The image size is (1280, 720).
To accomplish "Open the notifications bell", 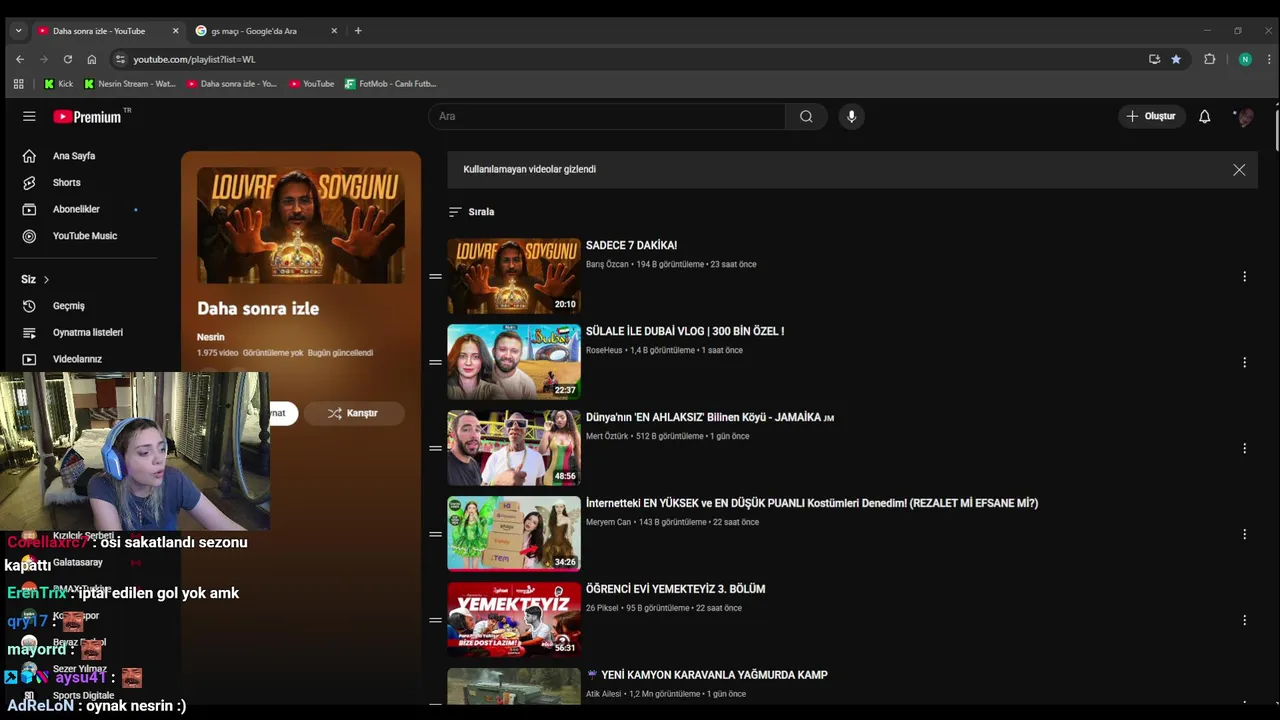I will [x=1204, y=116].
